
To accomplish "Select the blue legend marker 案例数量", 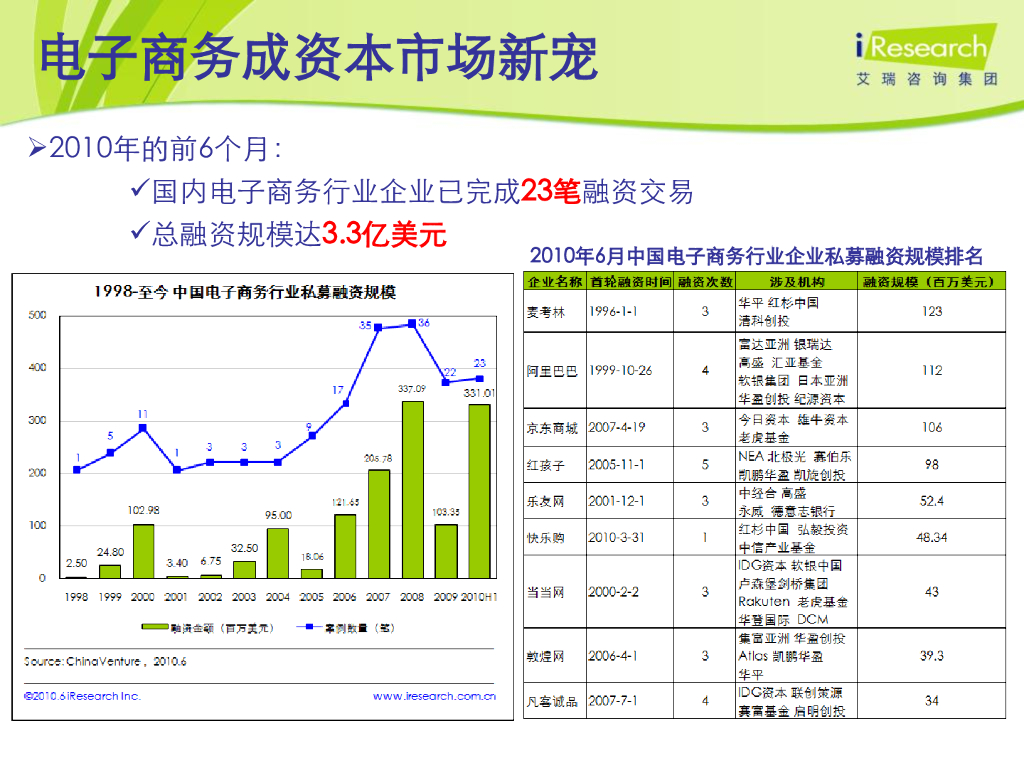I will 310,627.
